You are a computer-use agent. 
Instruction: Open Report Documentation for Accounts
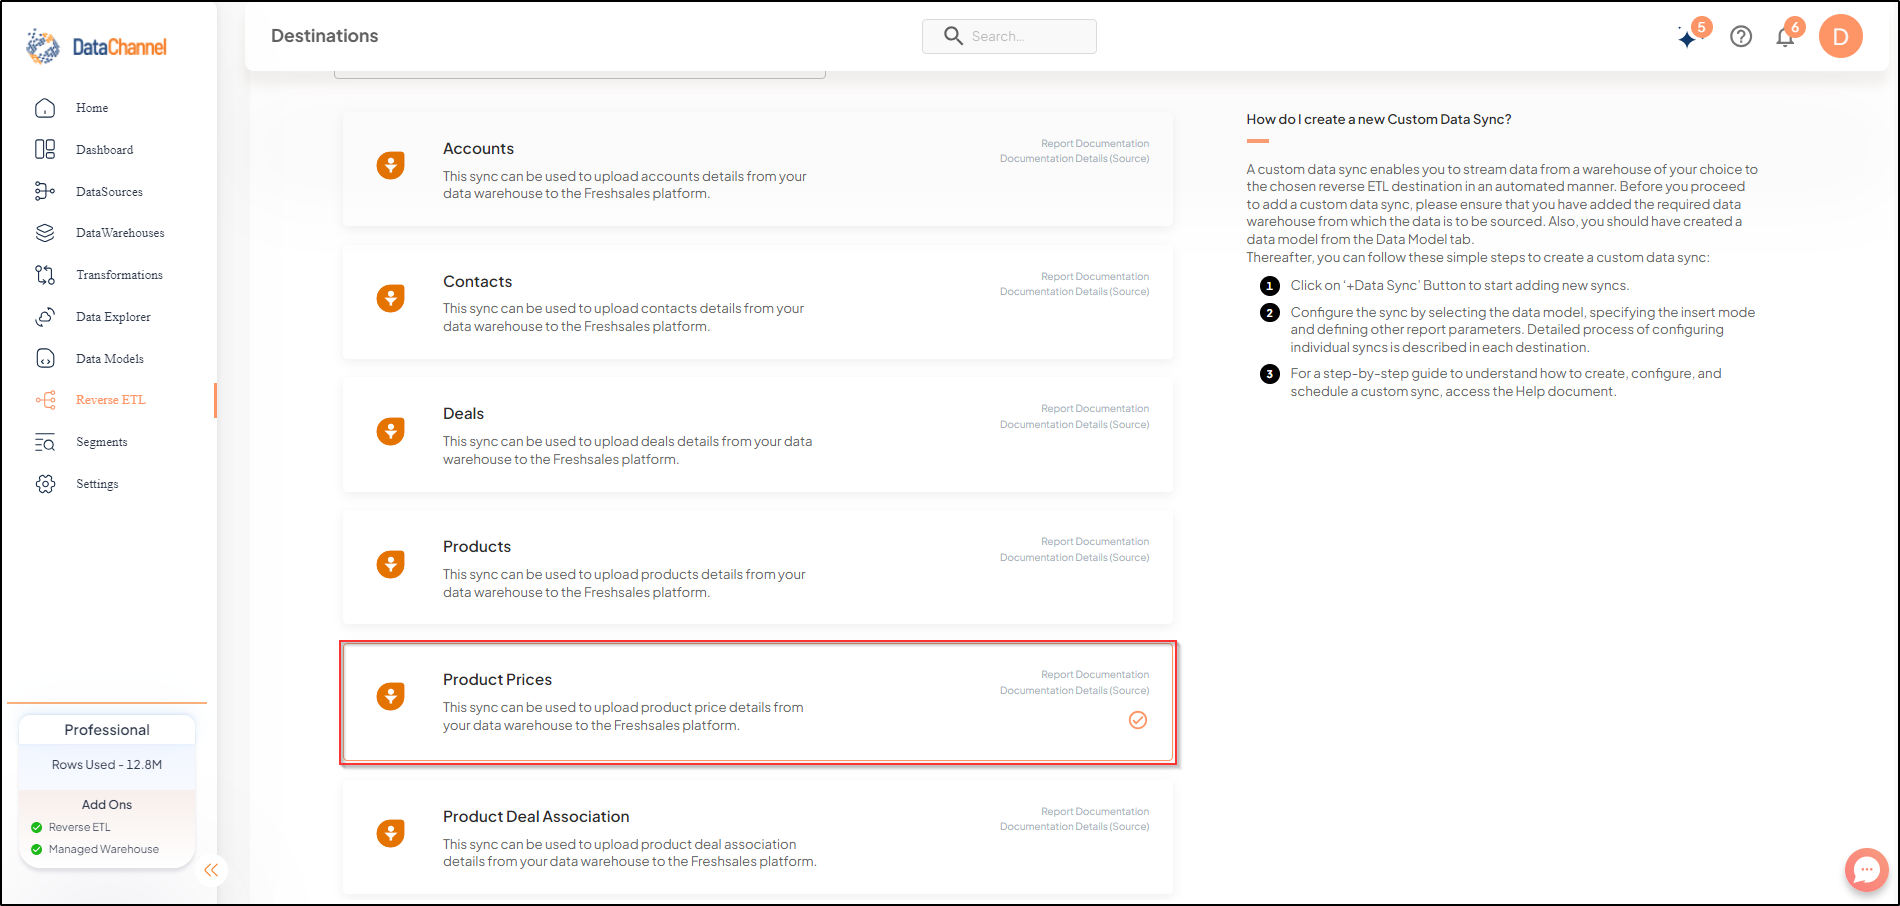pyautogui.click(x=1095, y=144)
